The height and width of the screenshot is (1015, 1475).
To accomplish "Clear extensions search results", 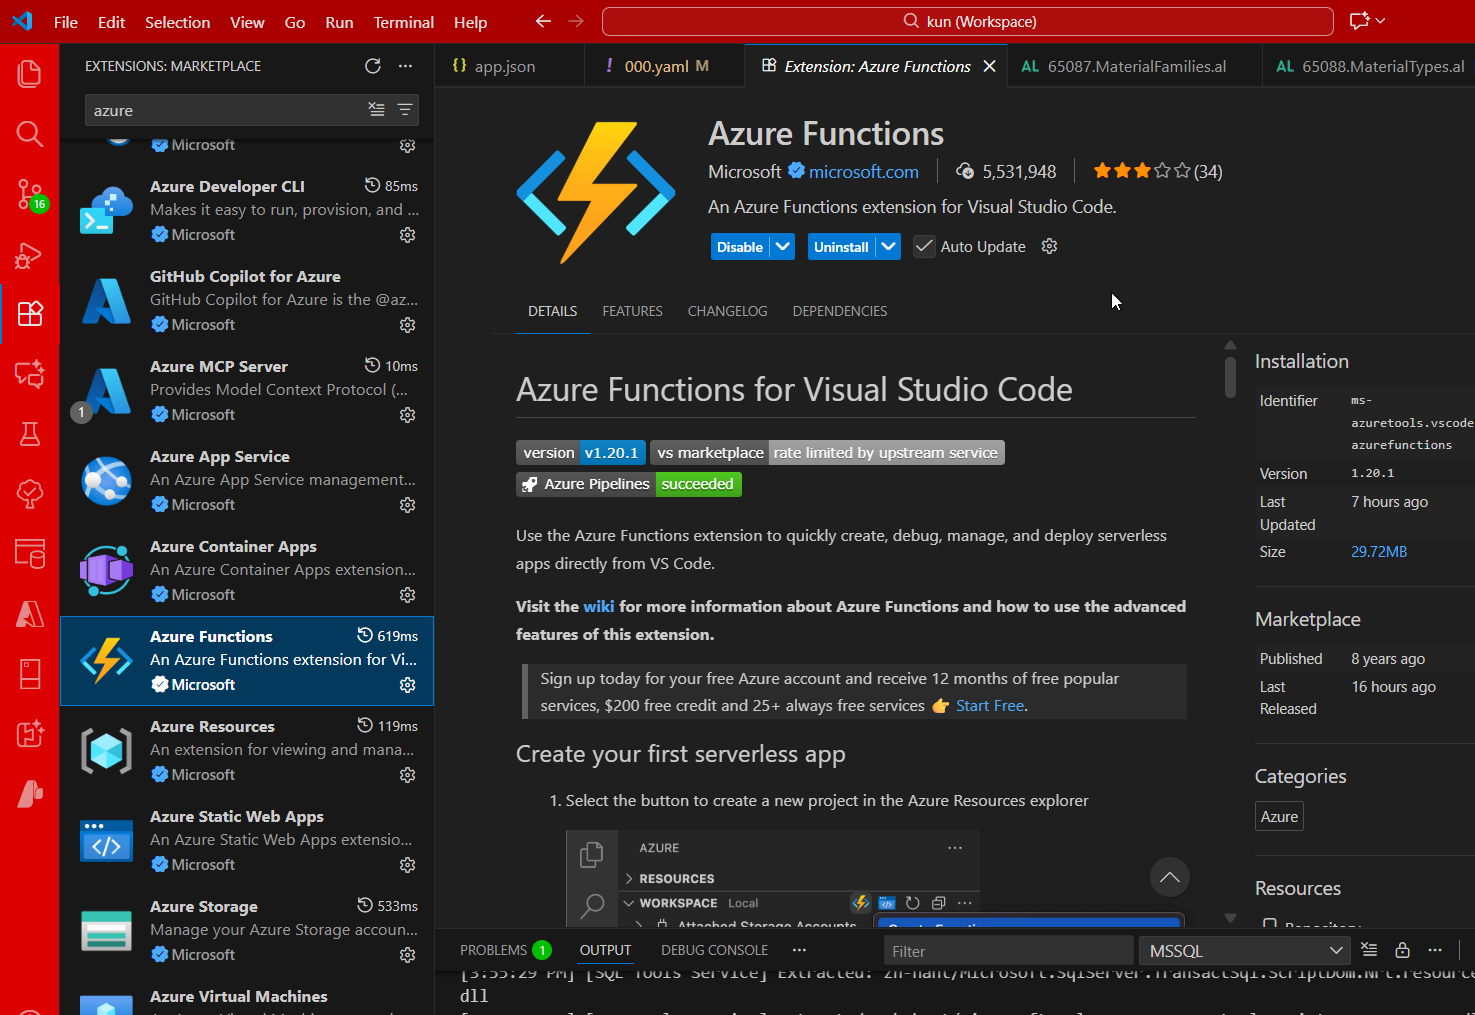I will coord(376,110).
